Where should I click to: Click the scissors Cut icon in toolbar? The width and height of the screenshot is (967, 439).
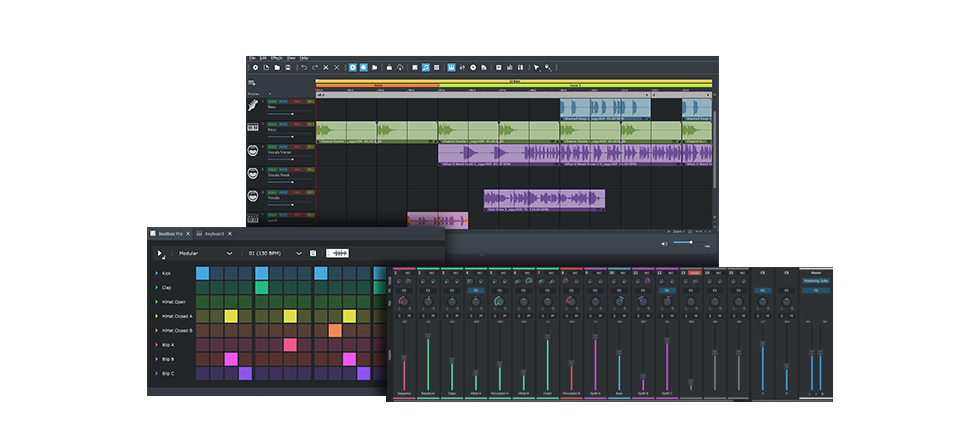(x=326, y=67)
